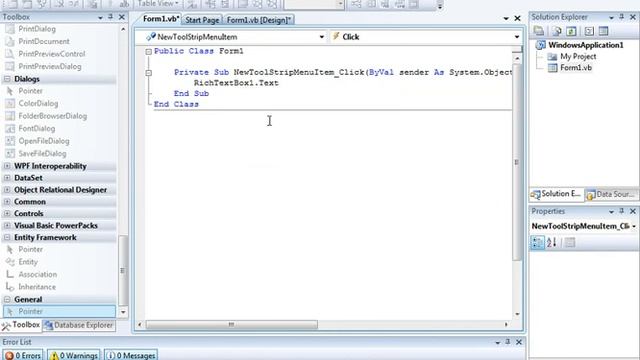Click Properties icon in Solution Explorer toolbar
Viewport: 640px width, 360px height.
(x=539, y=31)
